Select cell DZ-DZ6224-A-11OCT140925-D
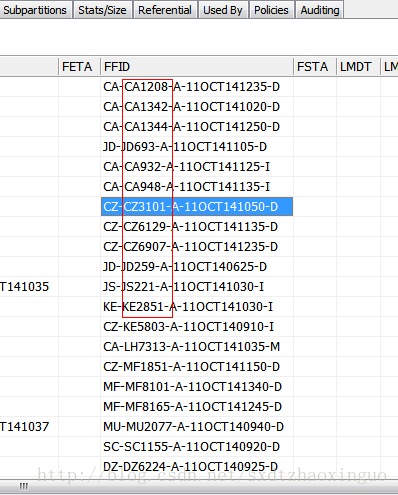The width and height of the screenshot is (398, 495). pyautogui.click(x=197, y=467)
